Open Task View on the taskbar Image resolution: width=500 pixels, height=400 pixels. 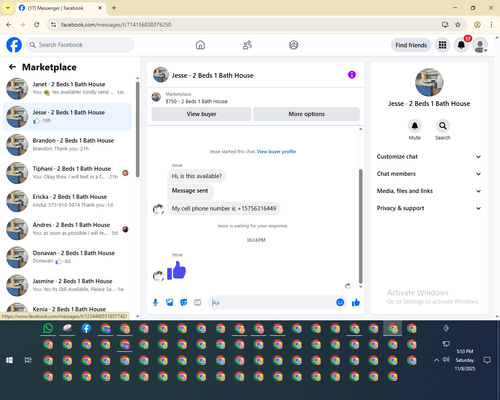28,360
